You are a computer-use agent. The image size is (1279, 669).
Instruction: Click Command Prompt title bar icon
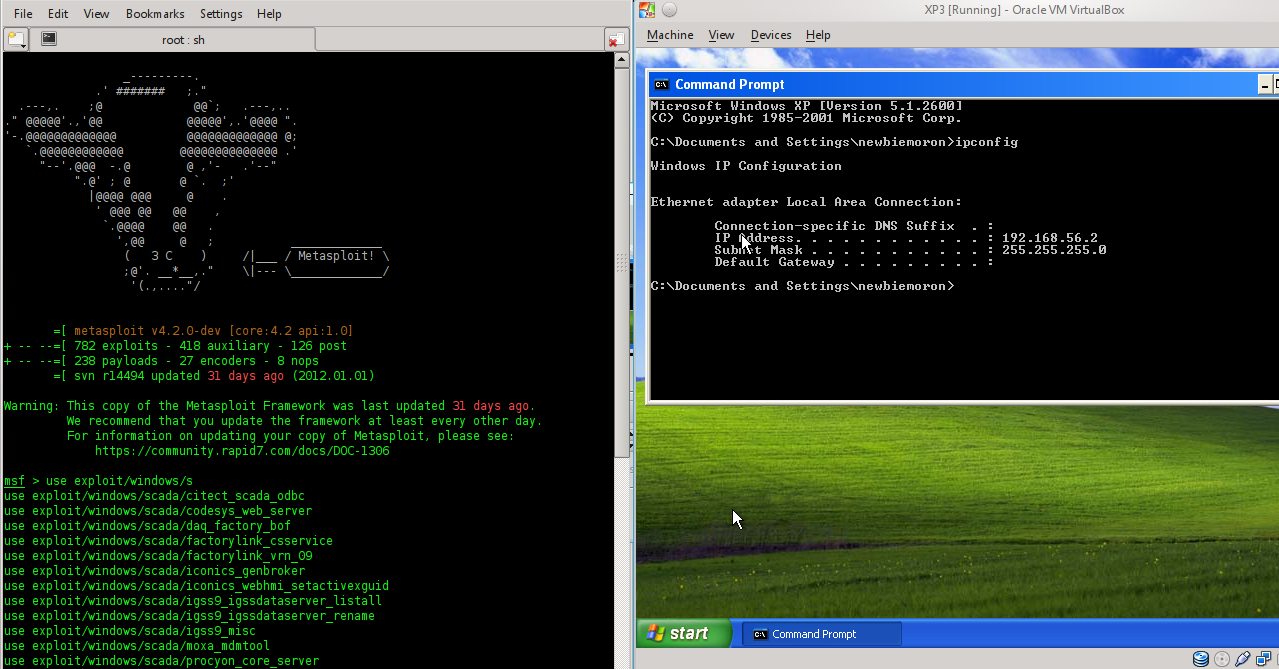pyautogui.click(x=661, y=84)
